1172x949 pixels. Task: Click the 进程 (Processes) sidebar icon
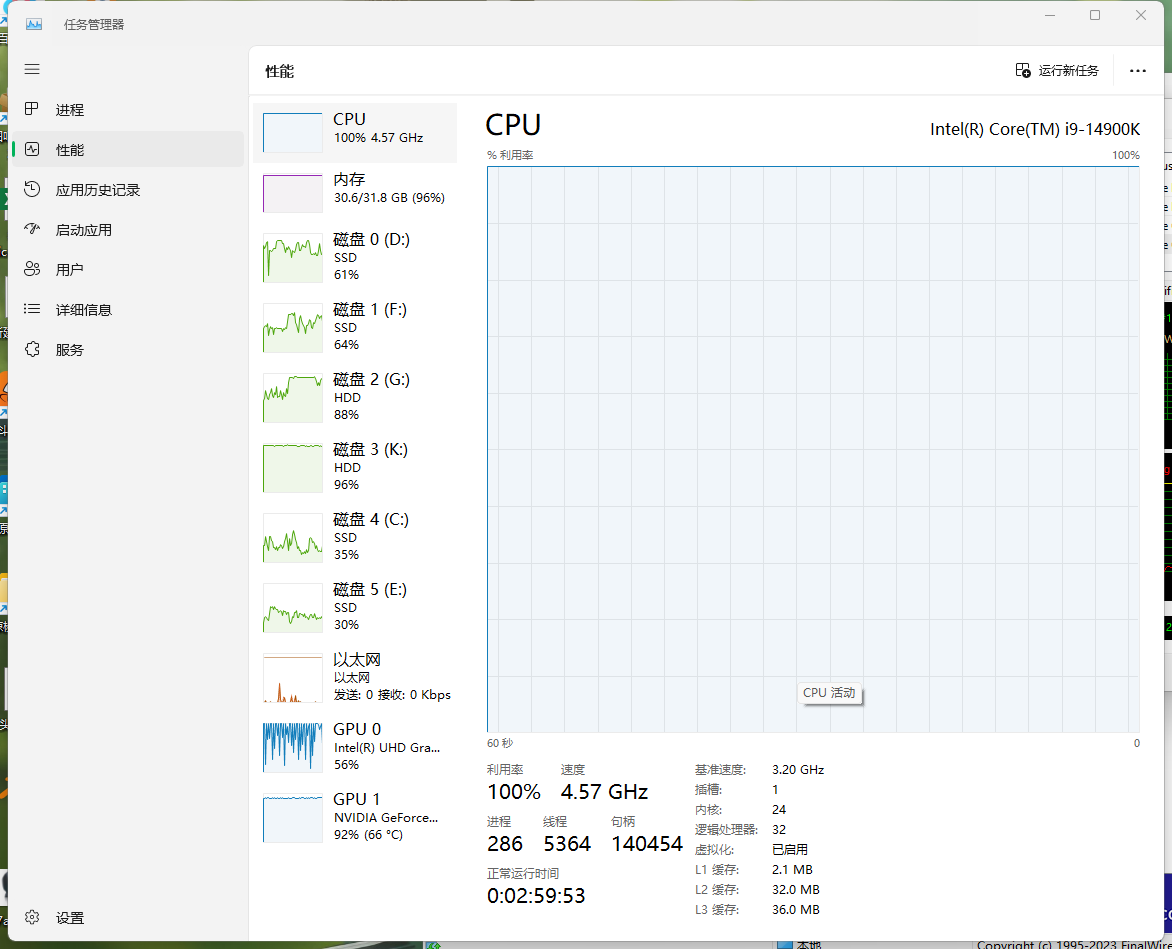pos(31,109)
